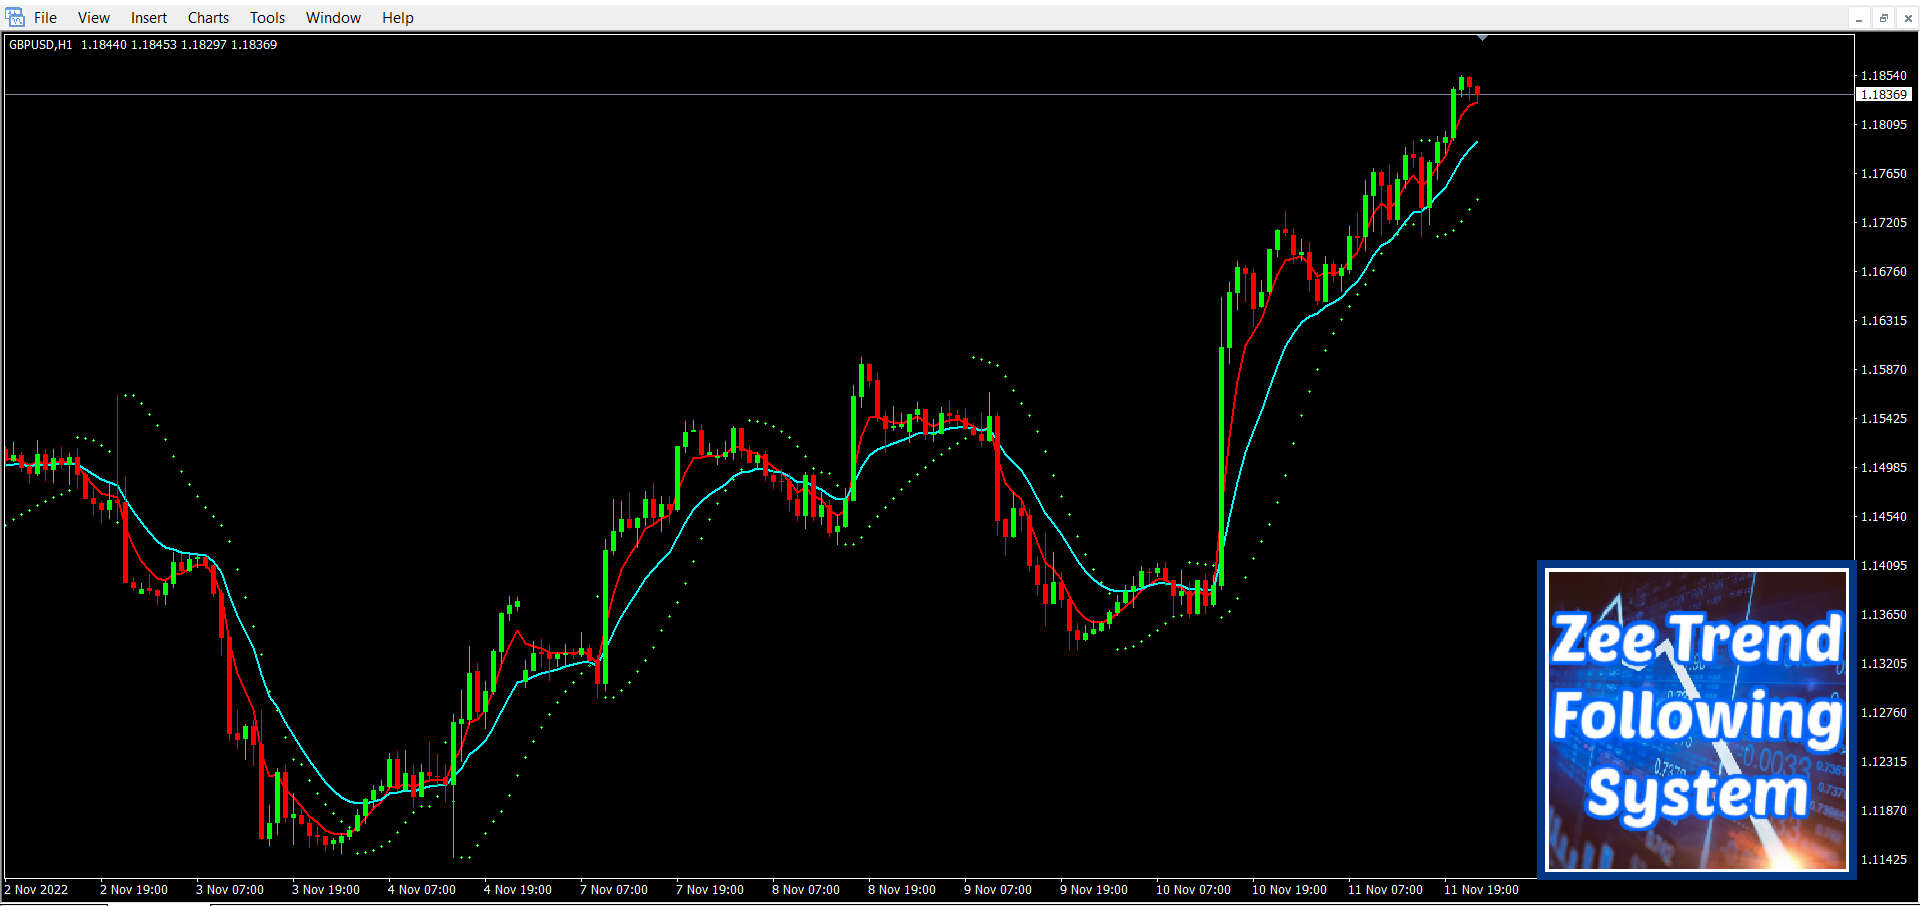Click the 10 Nov 19:00 time label
The width and height of the screenshot is (1920, 906).
coord(1290,890)
